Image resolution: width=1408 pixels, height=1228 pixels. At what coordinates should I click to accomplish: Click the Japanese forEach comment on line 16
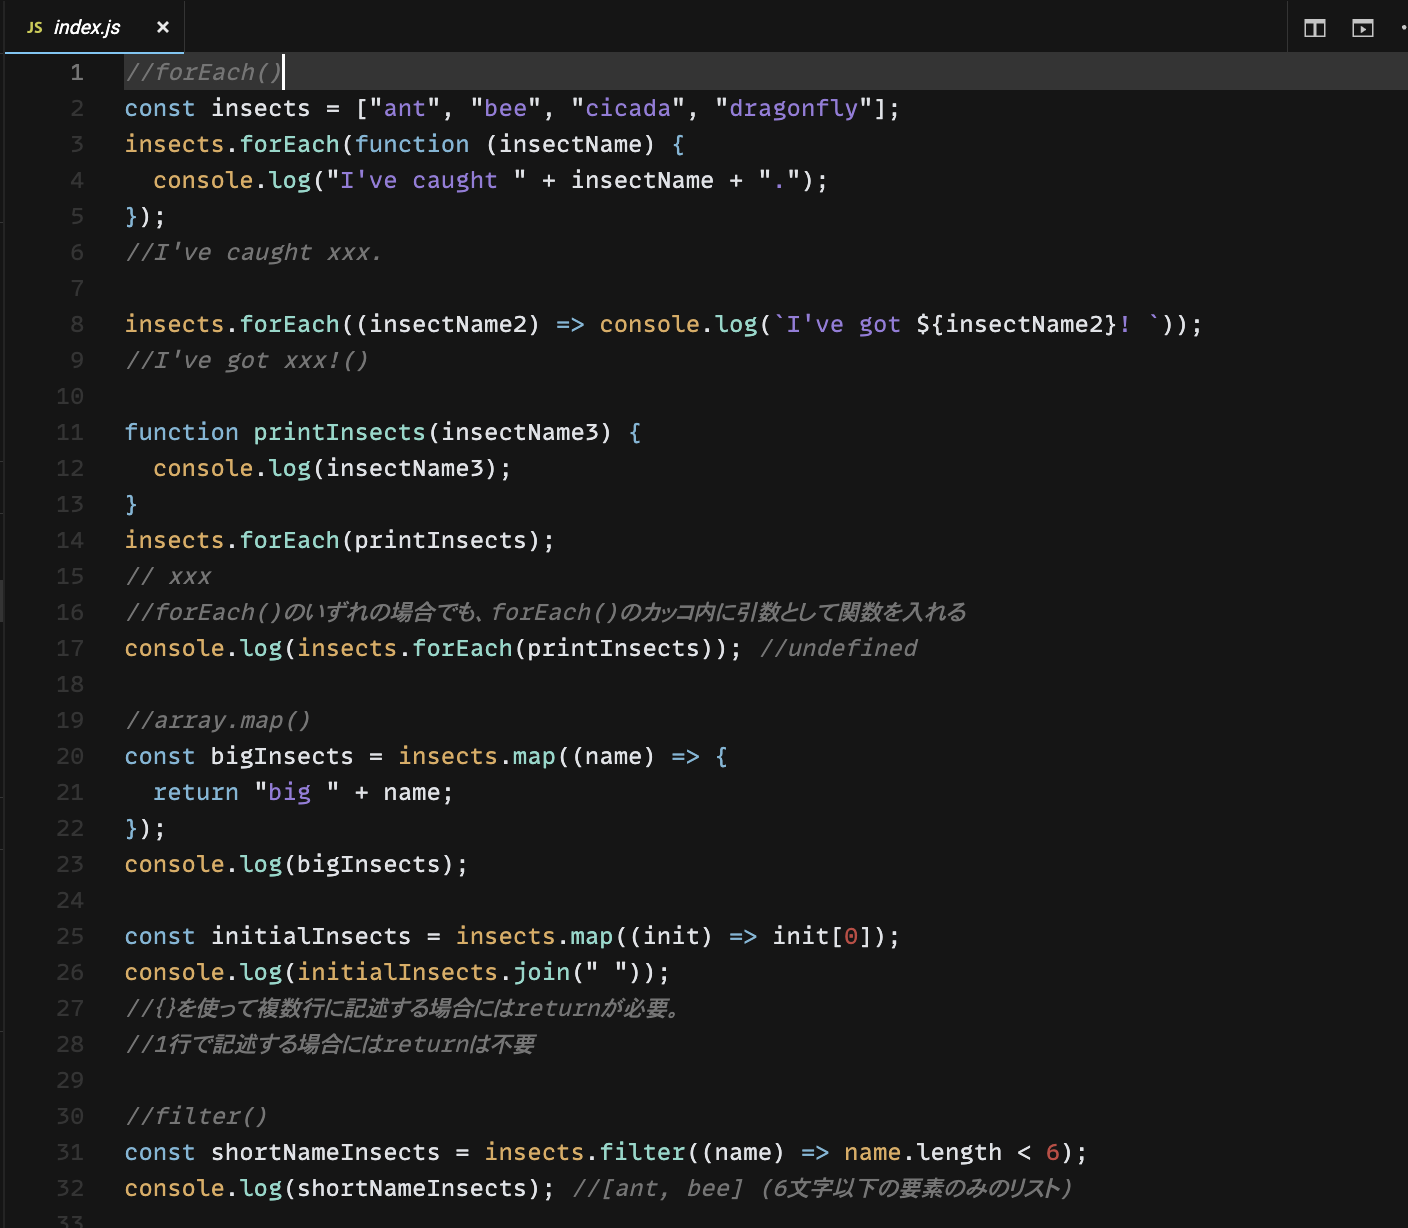(546, 612)
